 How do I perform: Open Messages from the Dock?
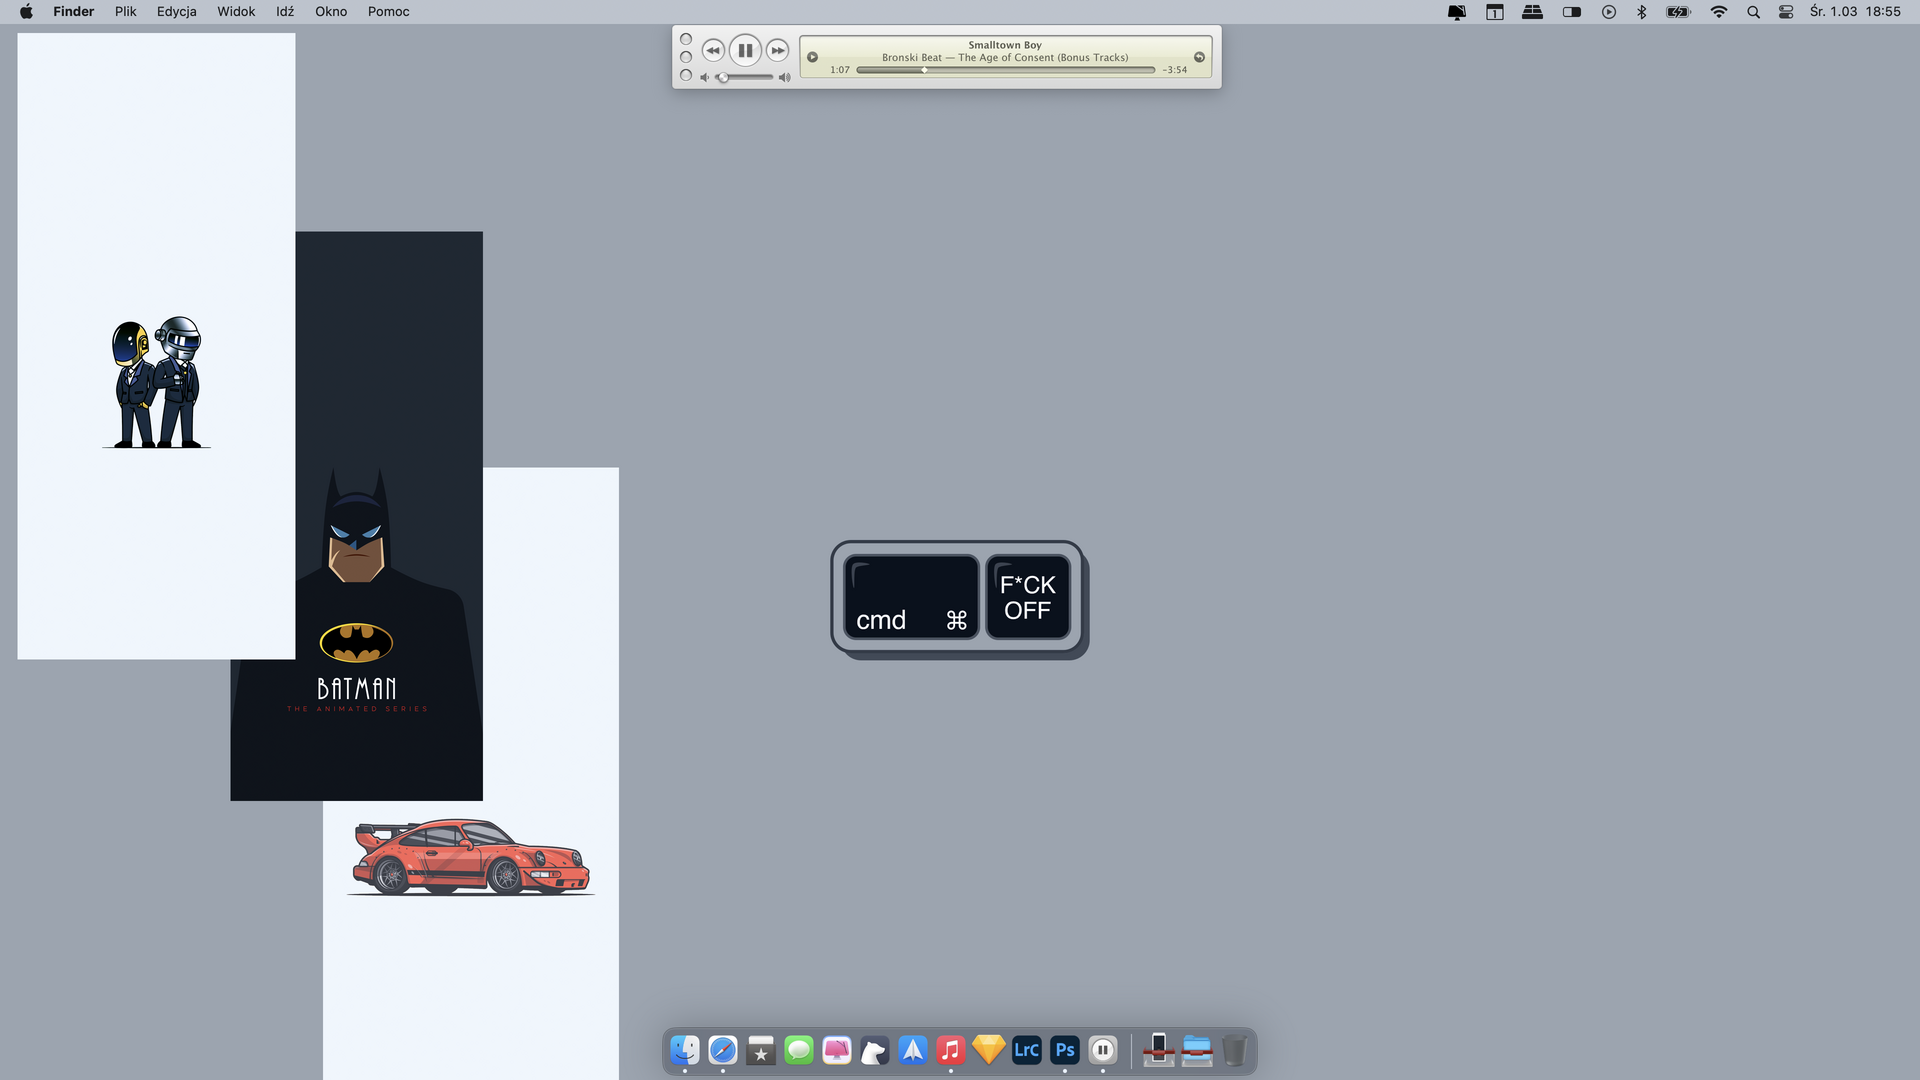pos(799,1050)
